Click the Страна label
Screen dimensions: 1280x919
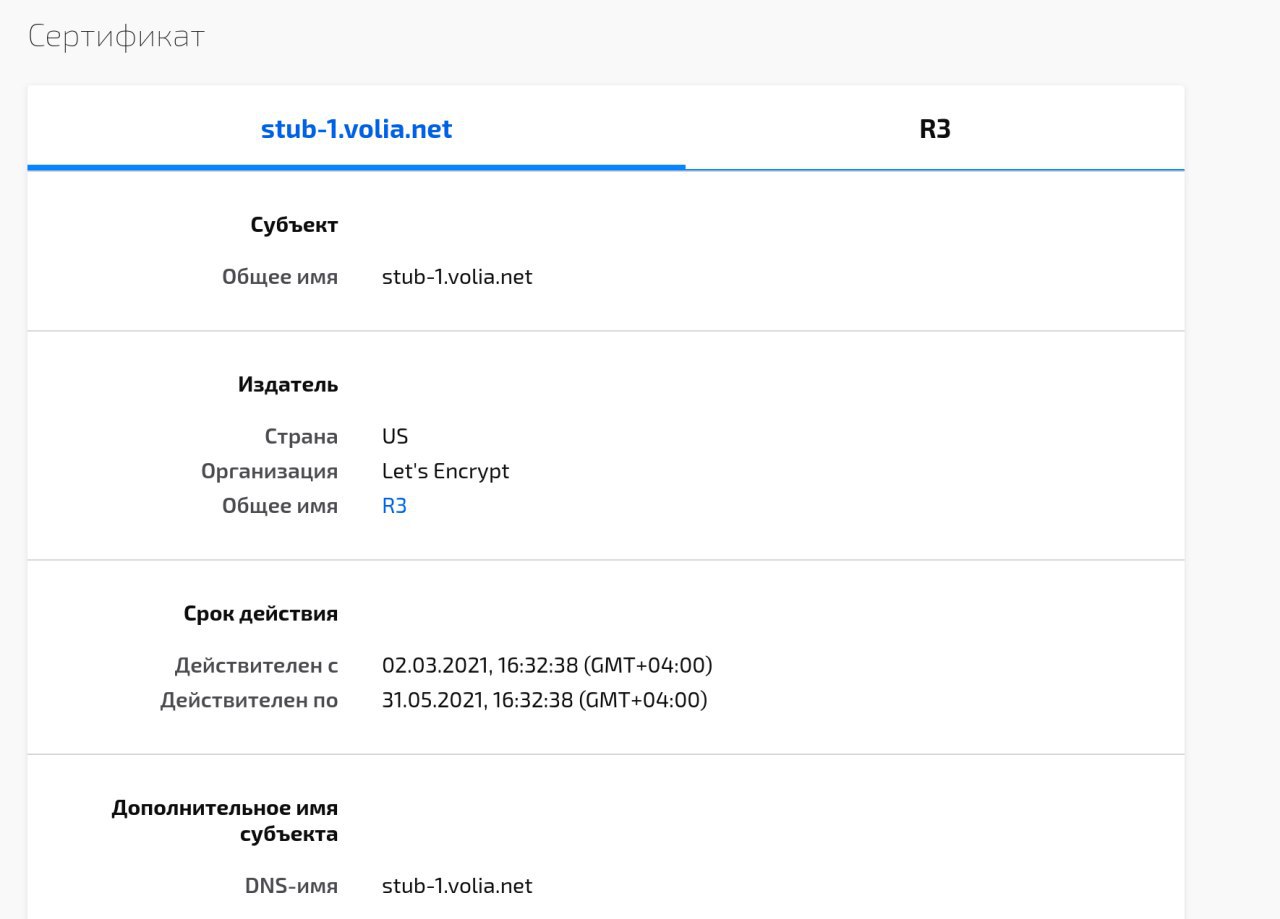point(301,437)
